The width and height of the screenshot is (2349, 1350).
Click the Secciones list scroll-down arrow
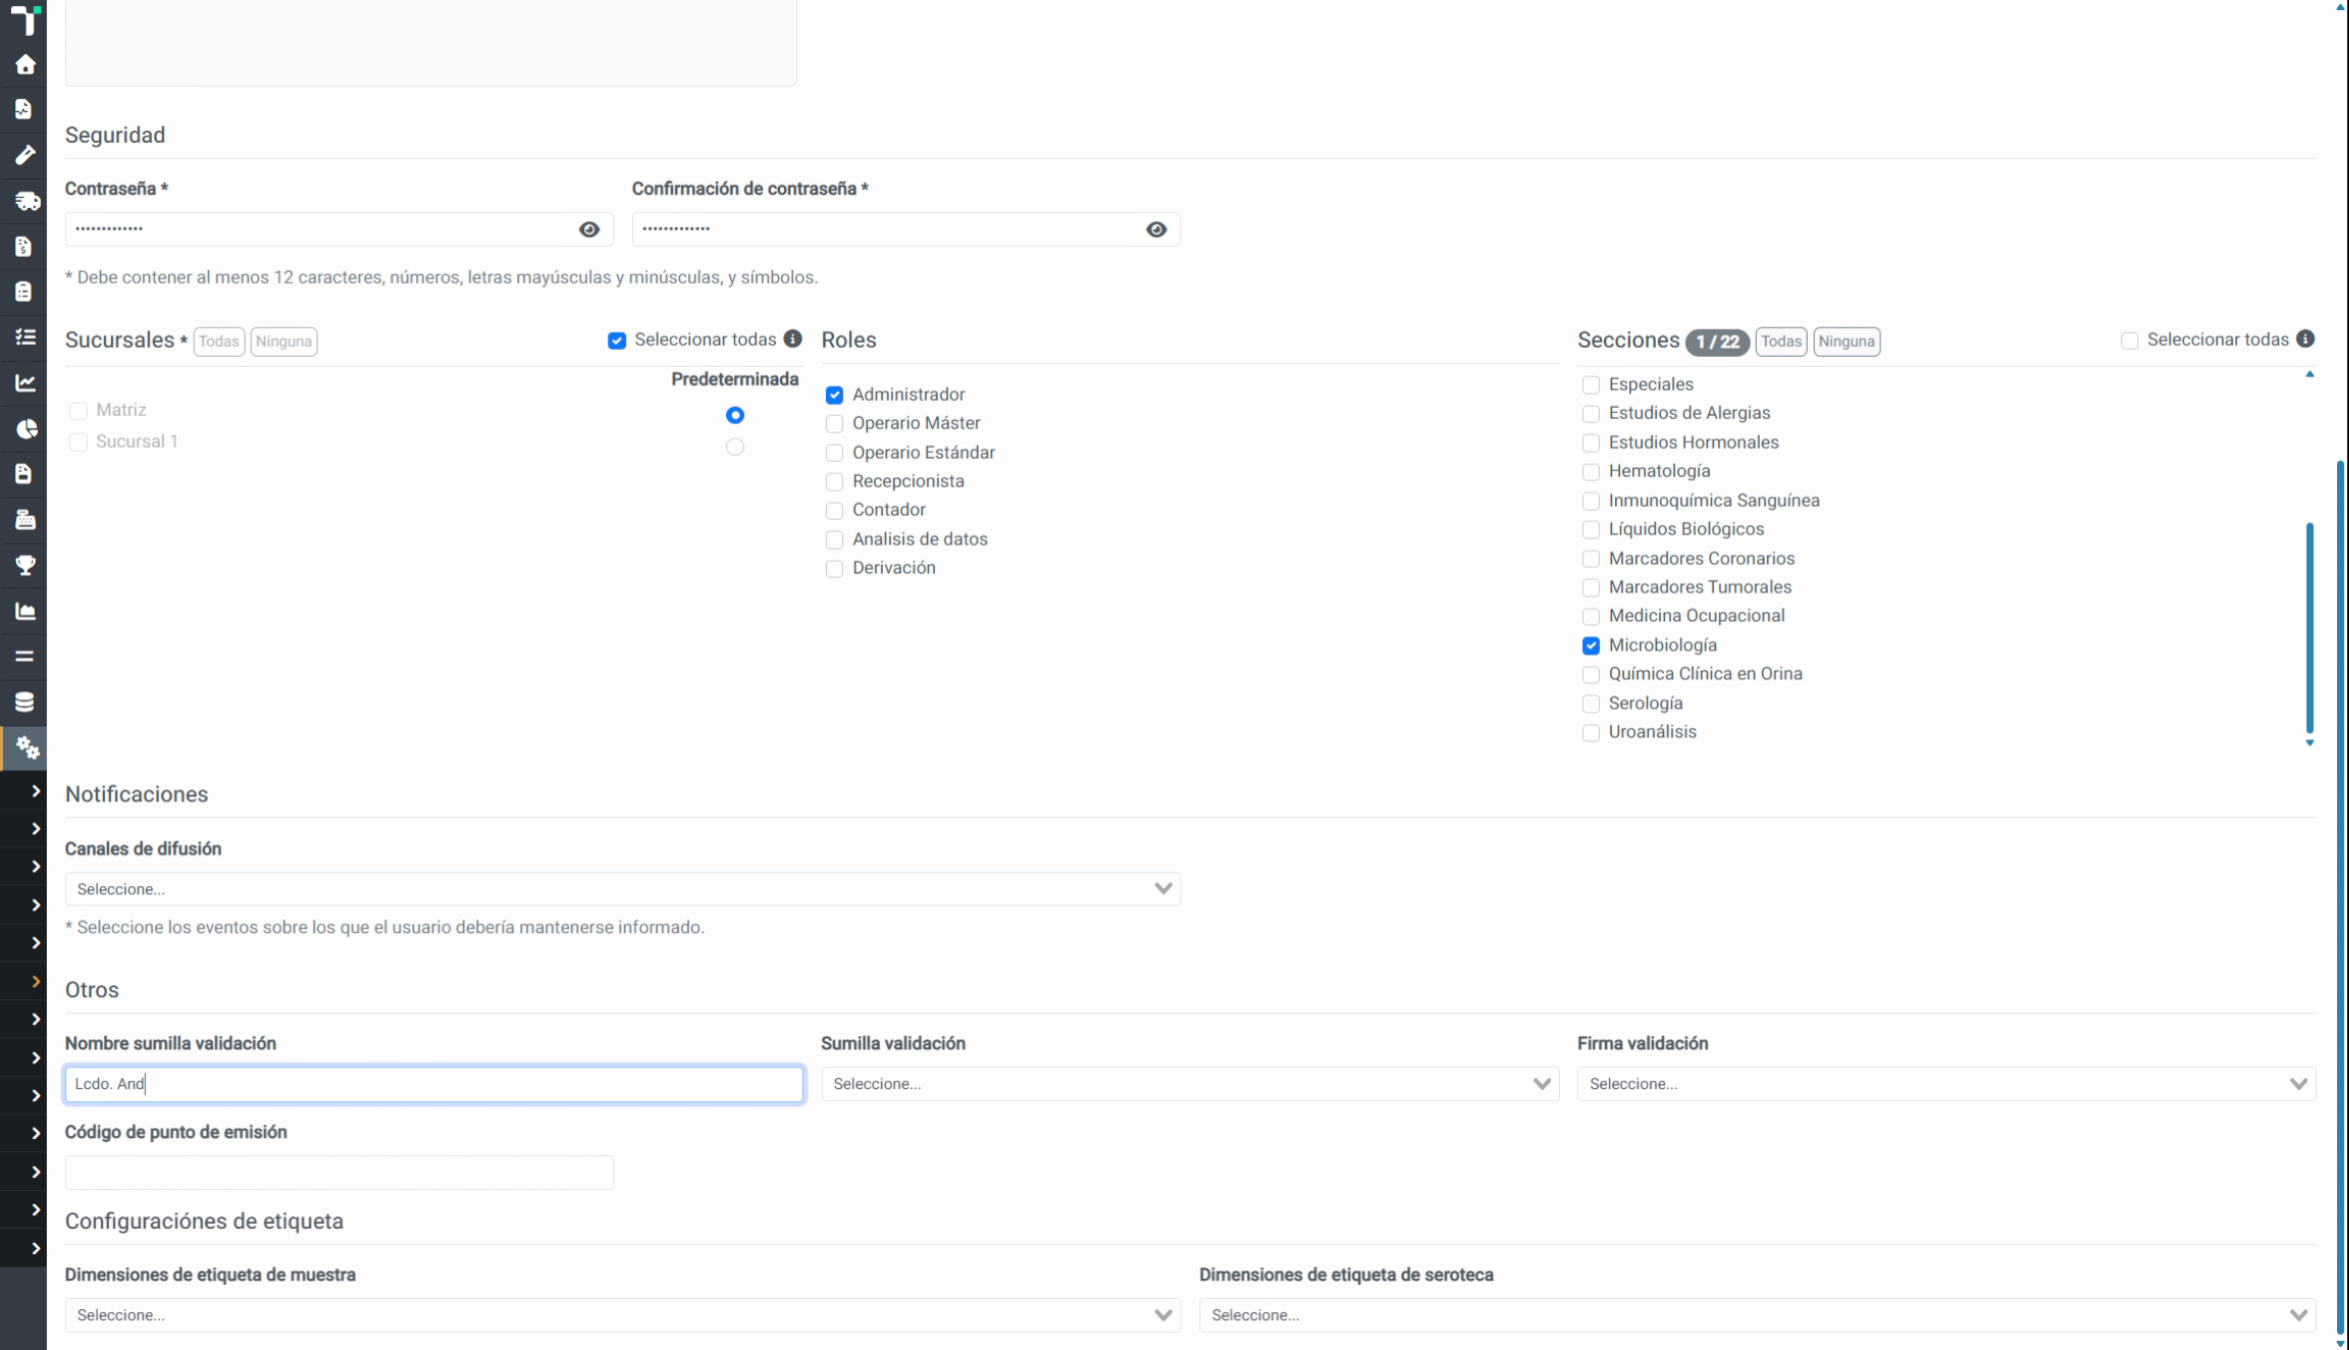point(2309,743)
